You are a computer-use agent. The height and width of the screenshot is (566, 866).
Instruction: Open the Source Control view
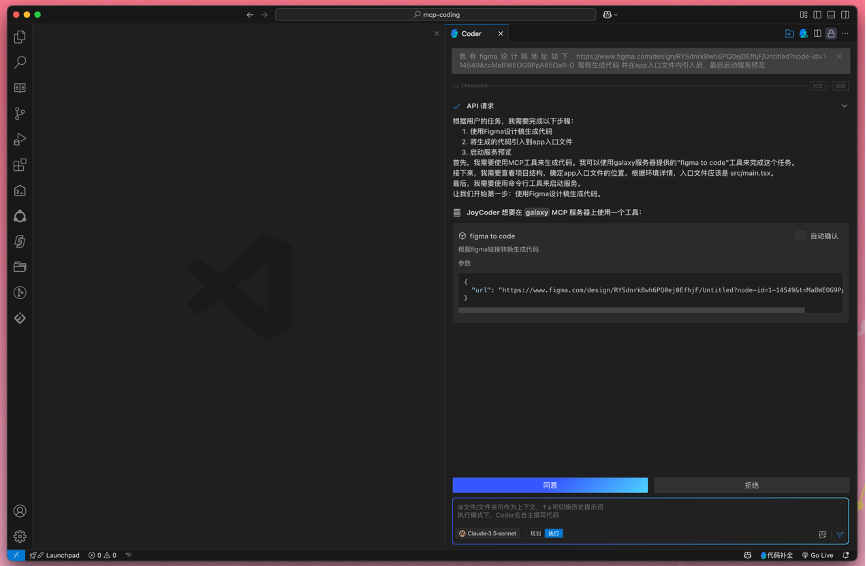[x=20, y=114]
